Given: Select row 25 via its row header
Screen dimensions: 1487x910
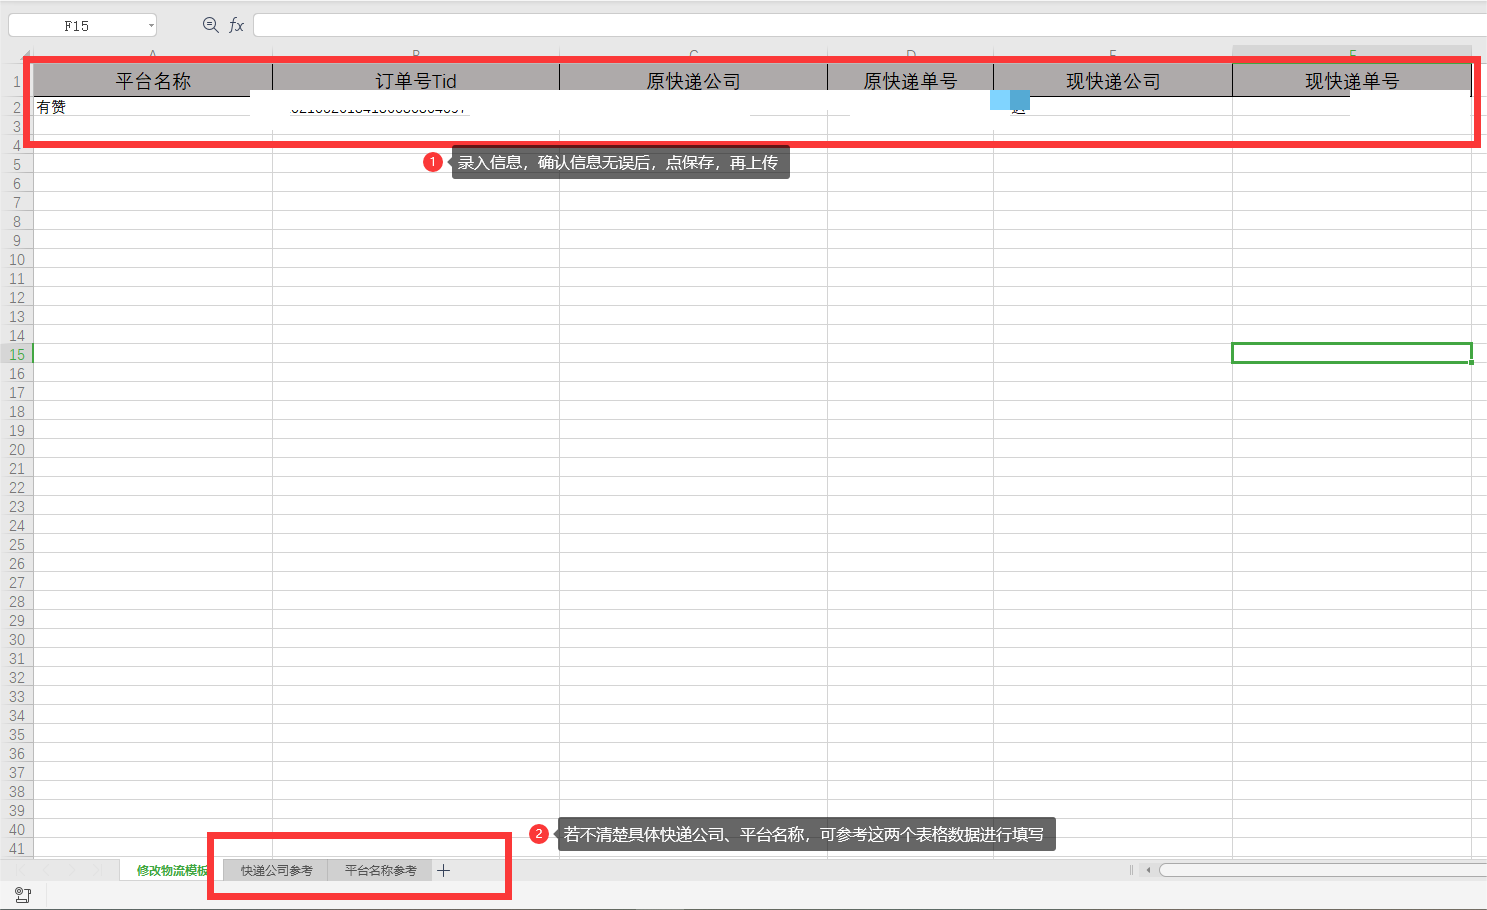Looking at the screenshot, I should 17,544.
